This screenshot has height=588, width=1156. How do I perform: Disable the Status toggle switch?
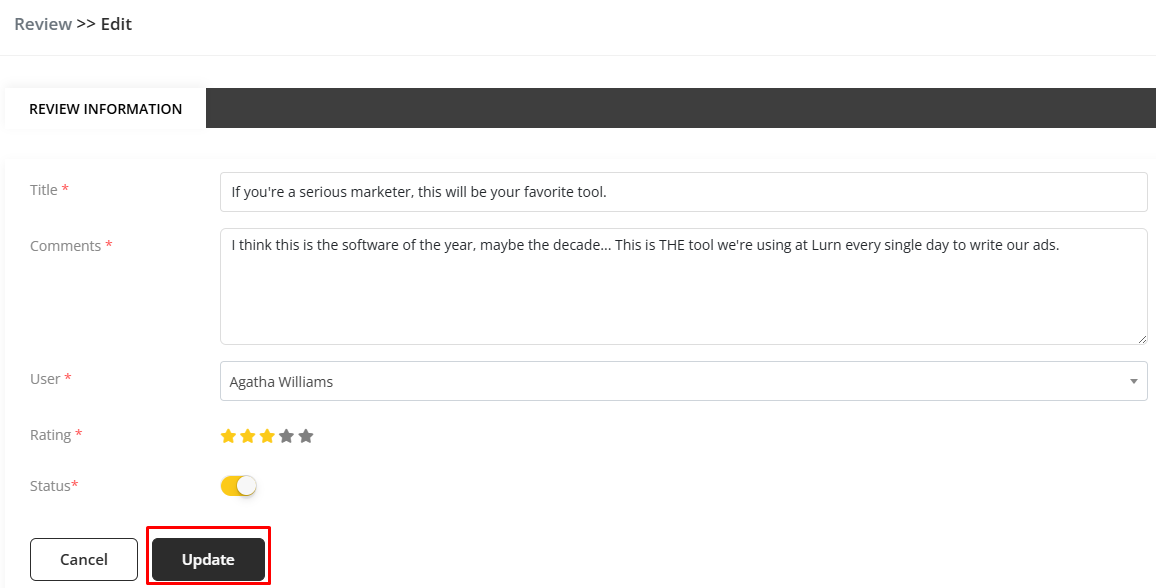click(x=239, y=486)
